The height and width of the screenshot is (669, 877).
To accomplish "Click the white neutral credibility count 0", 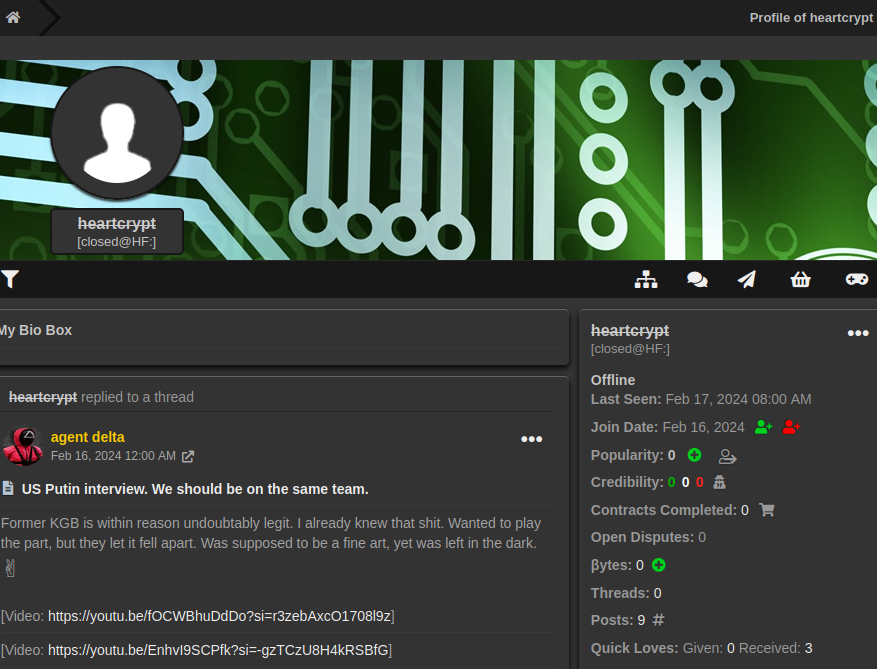I will [685, 482].
